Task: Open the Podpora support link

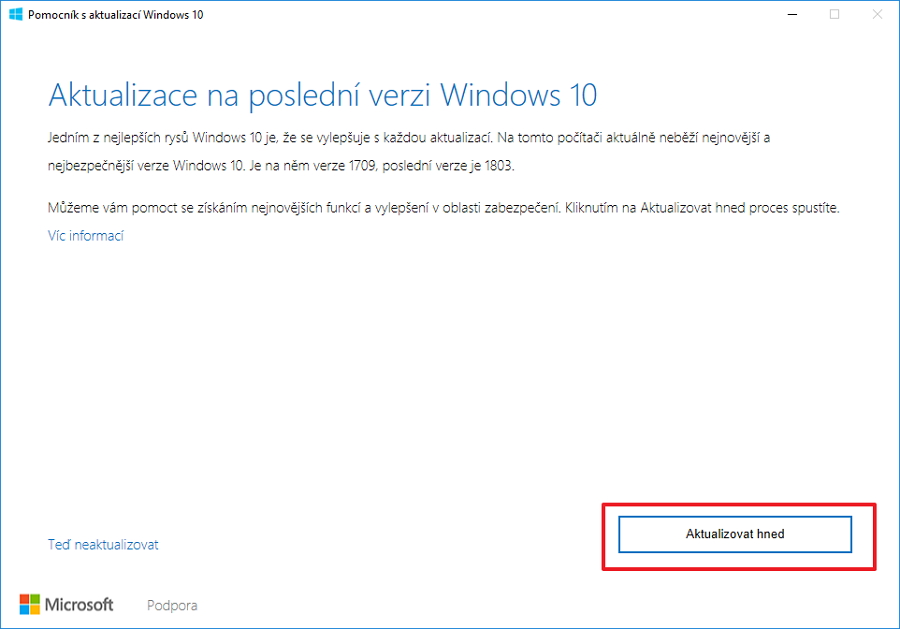Action: coord(172,605)
